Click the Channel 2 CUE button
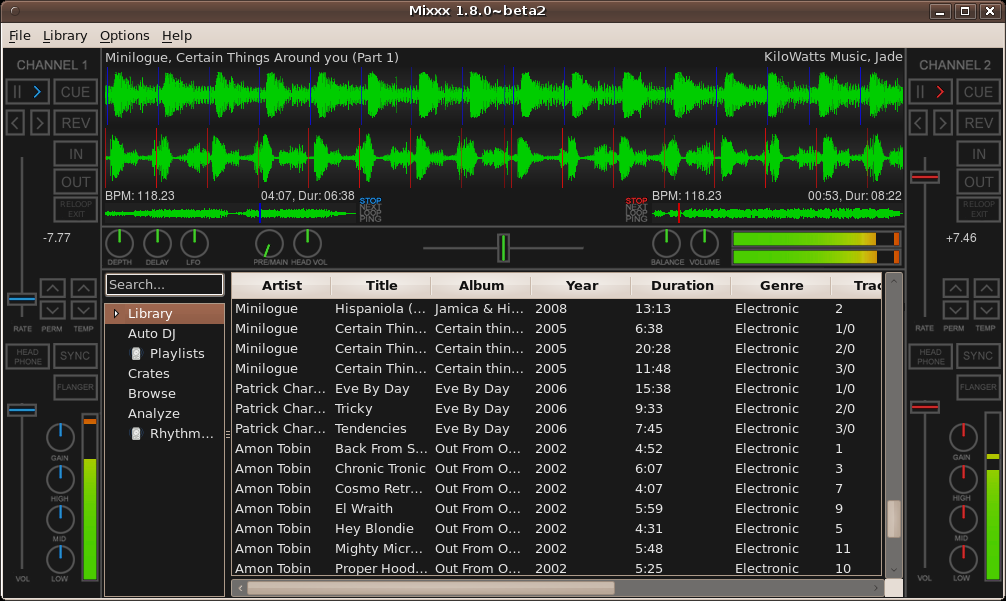 pos(978,92)
